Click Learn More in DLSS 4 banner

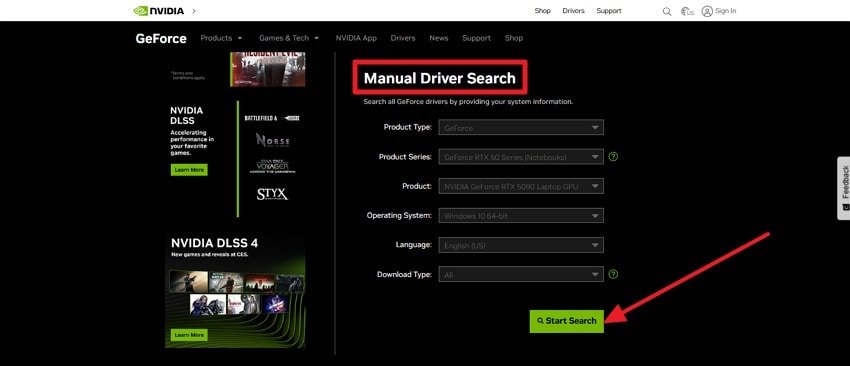[x=189, y=335]
